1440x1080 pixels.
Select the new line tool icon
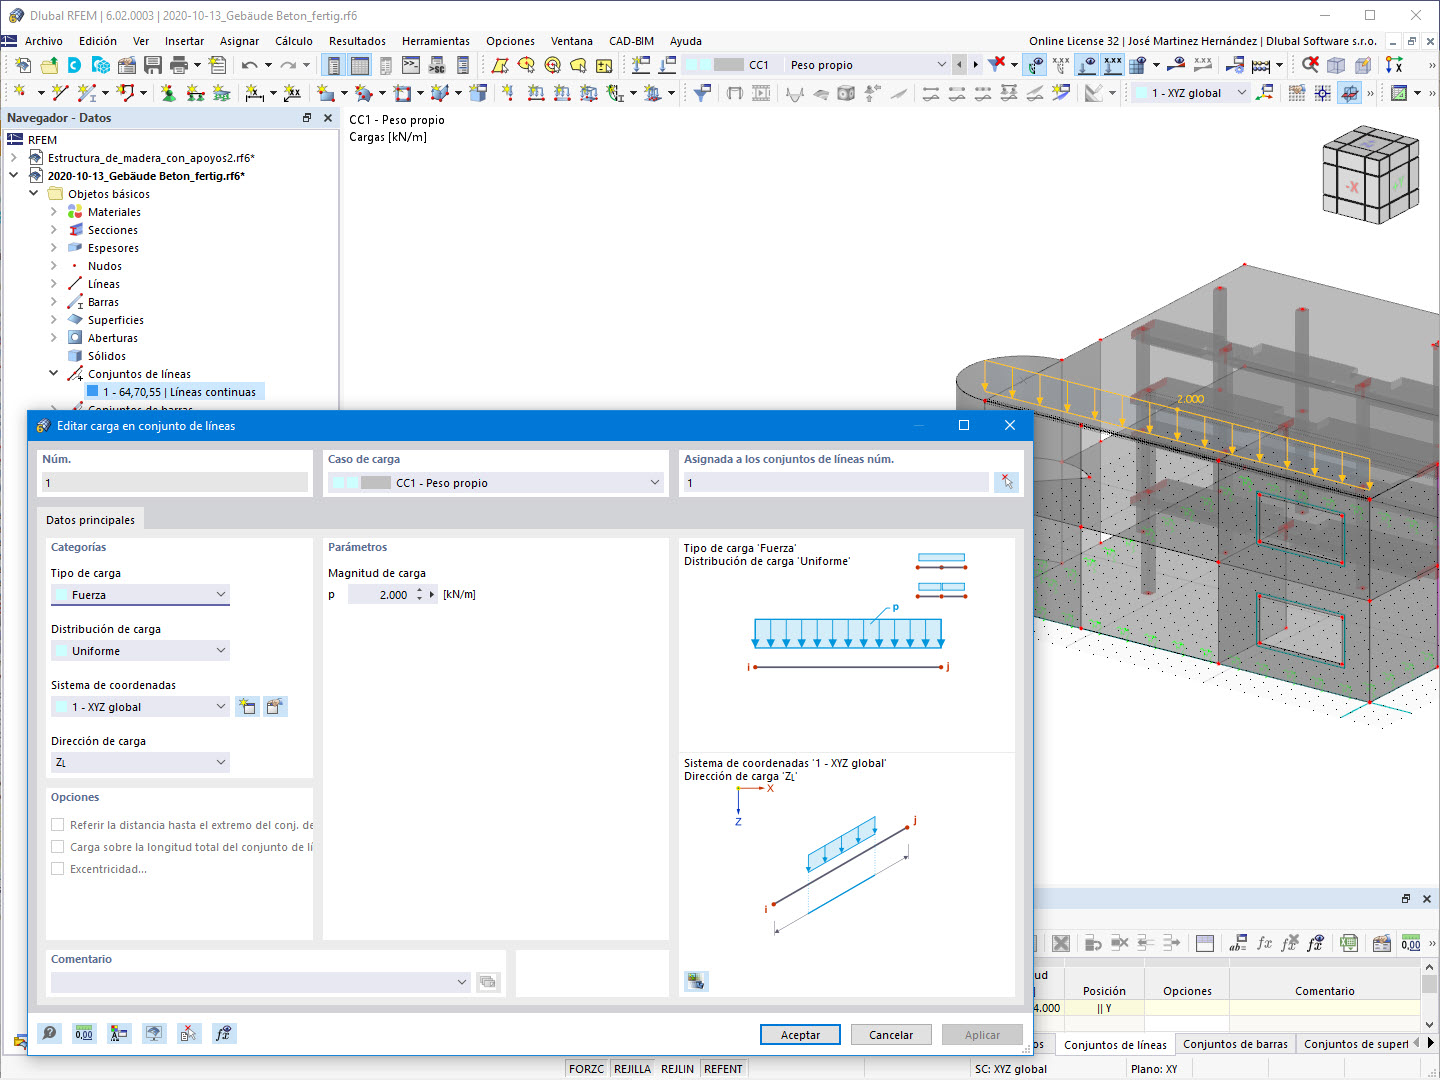(60, 93)
